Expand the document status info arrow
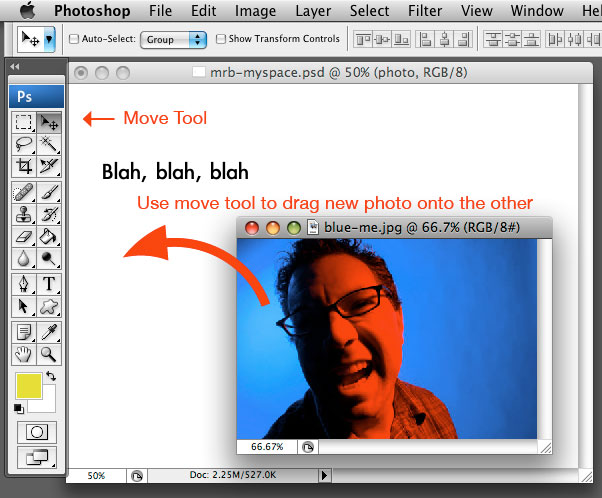This screenshot has height=498, width=602. pyautogui.click(x=322, y=475)
